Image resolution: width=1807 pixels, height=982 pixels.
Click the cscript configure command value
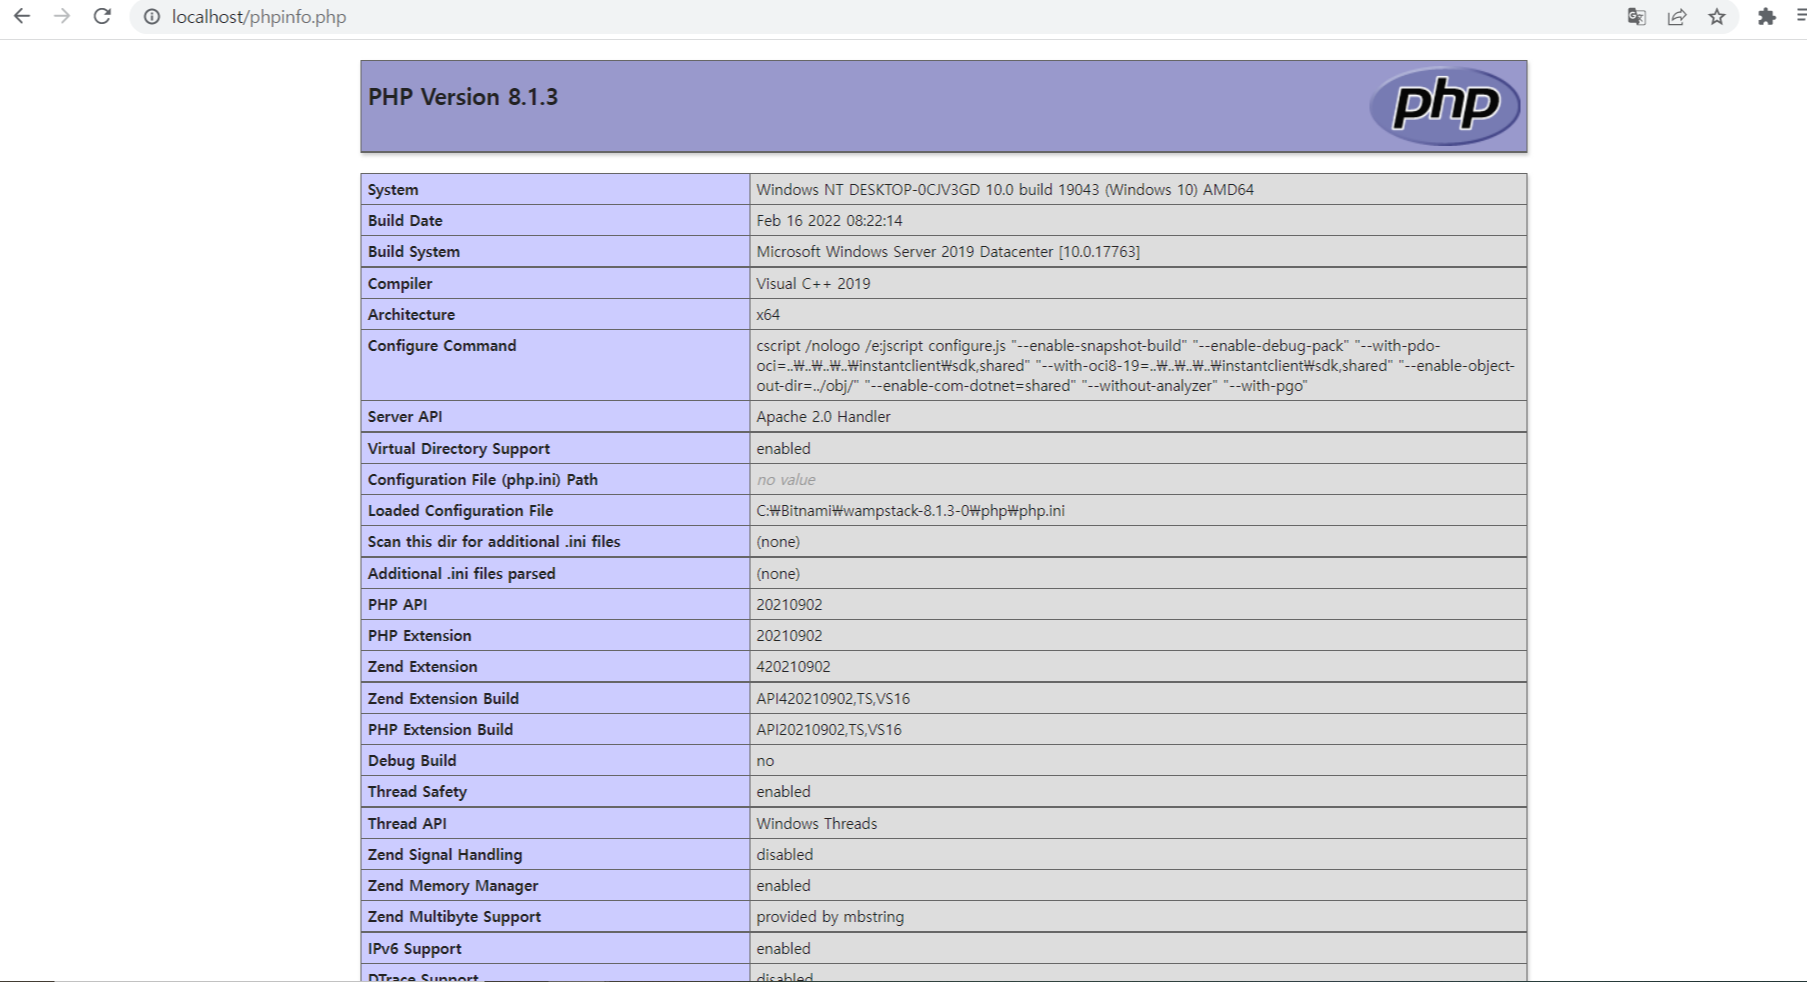[1135, 366]
